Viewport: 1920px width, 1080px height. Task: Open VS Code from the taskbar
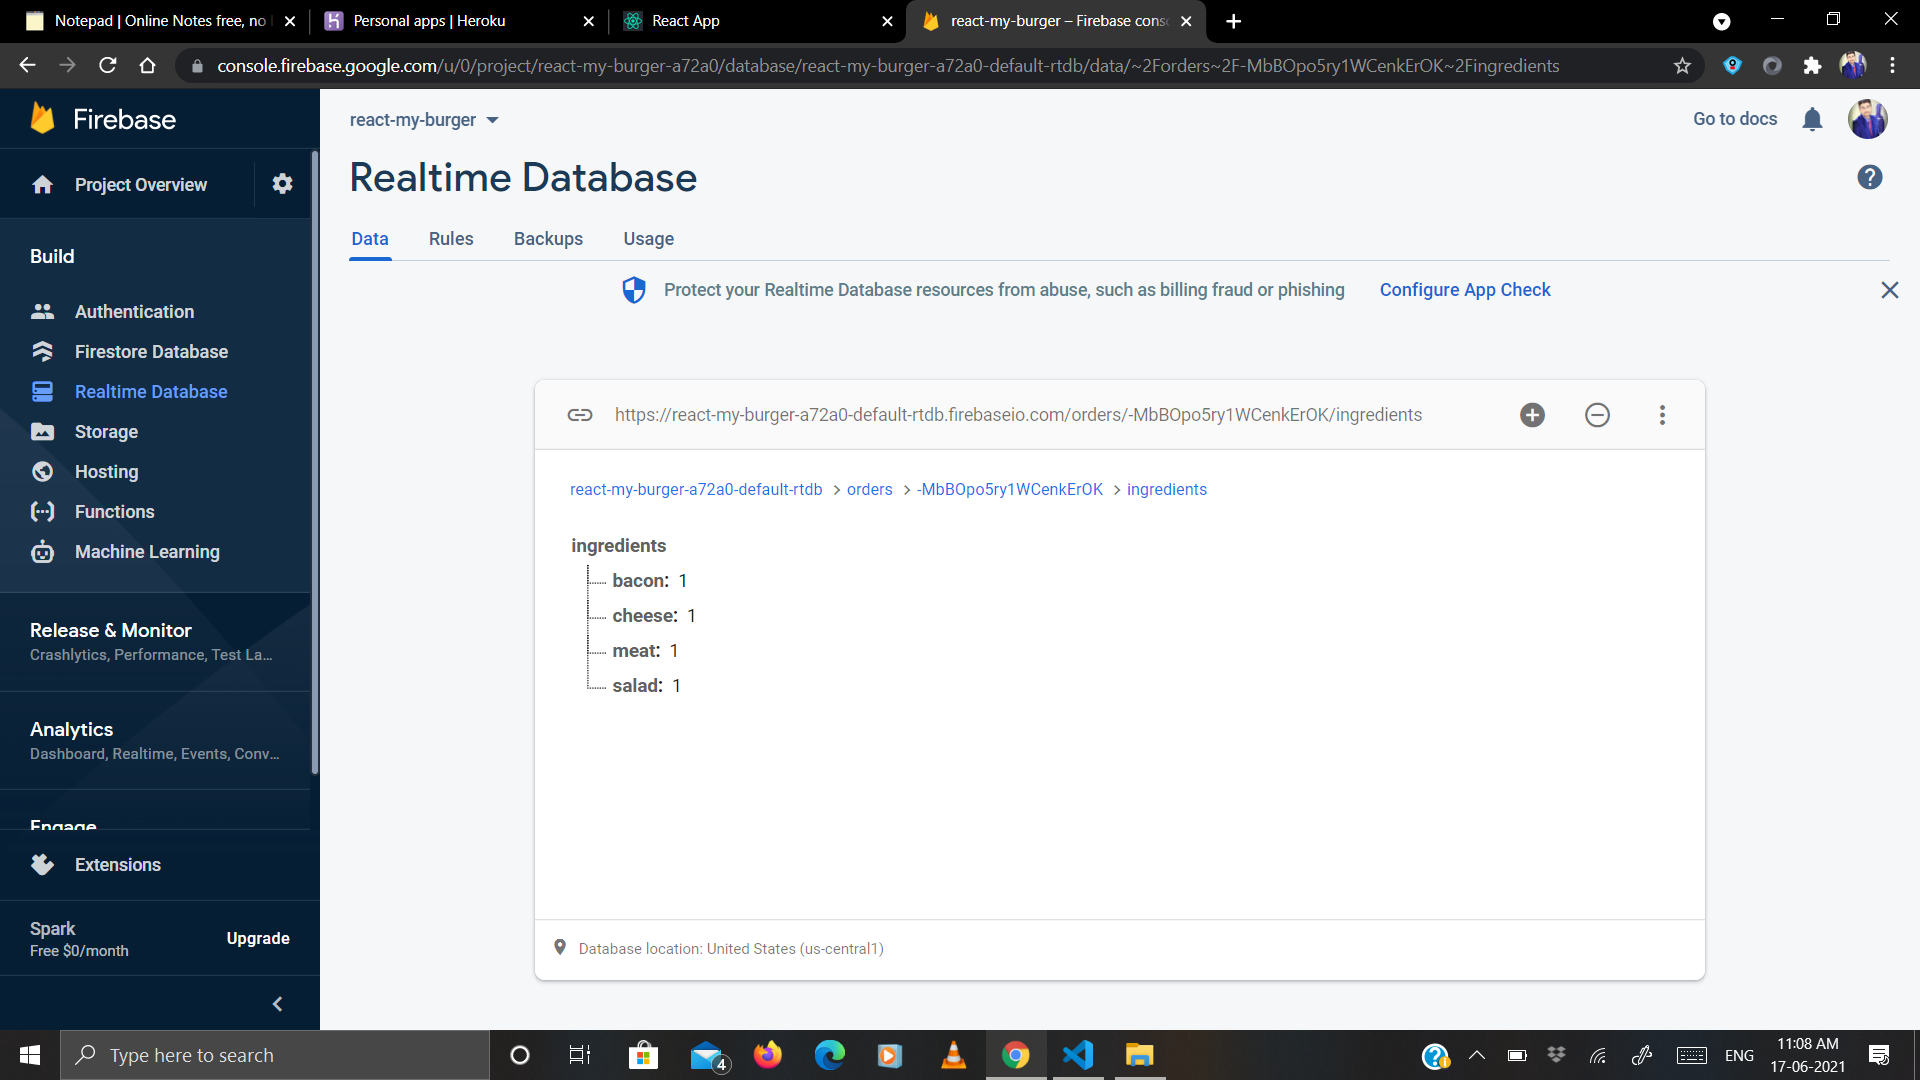[x=1077, y=1054]
